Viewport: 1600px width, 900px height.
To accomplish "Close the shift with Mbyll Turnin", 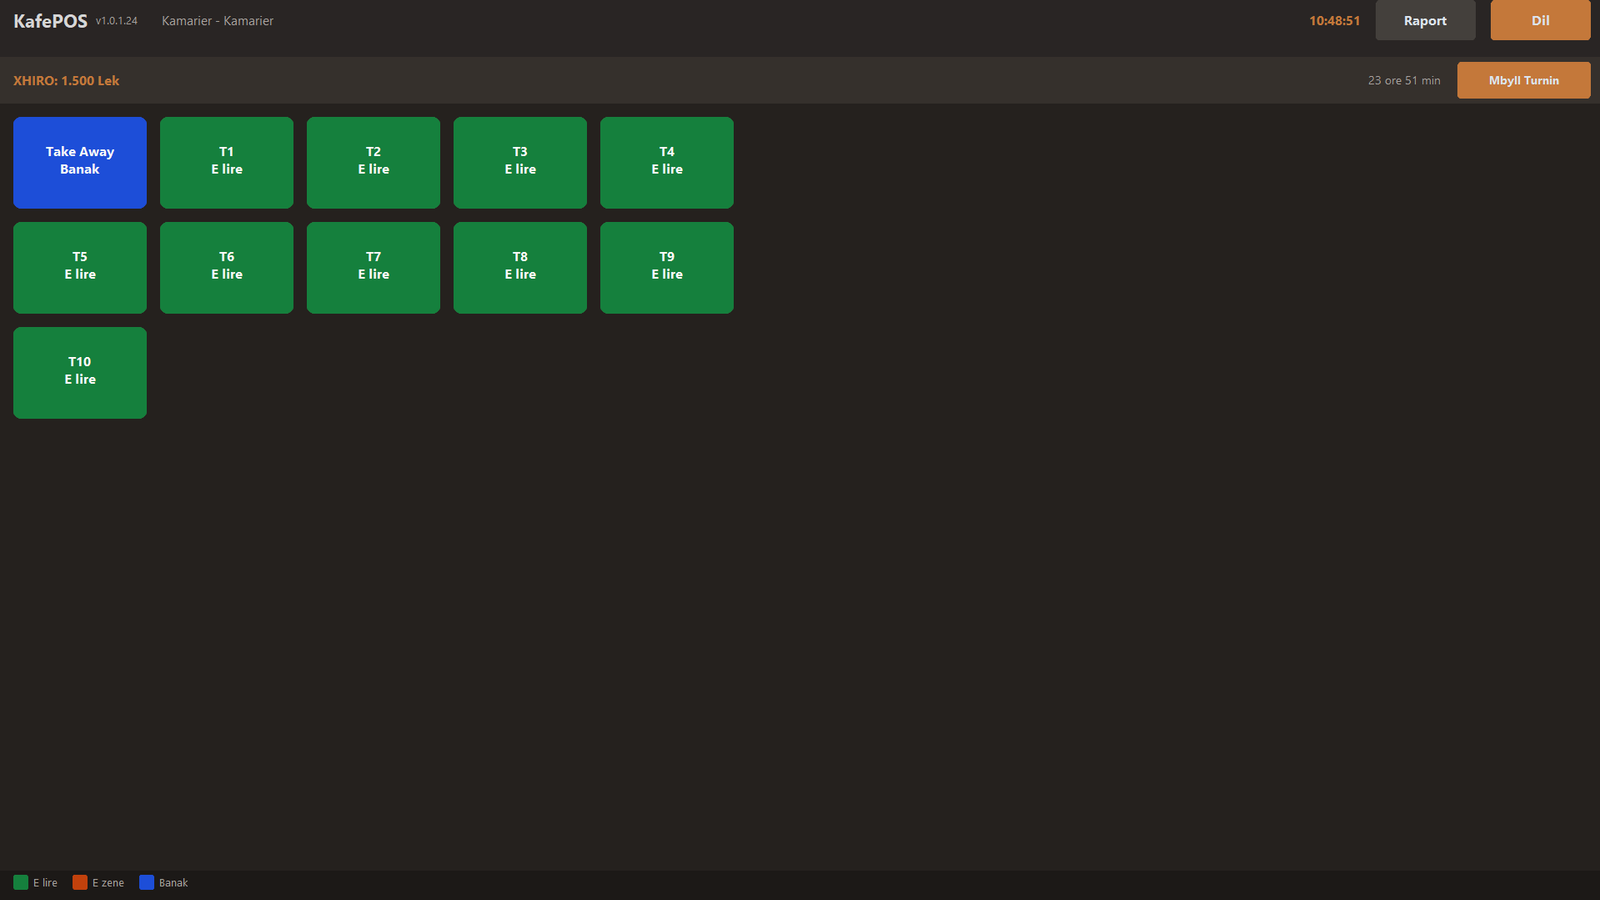I will pos(1523,80).
